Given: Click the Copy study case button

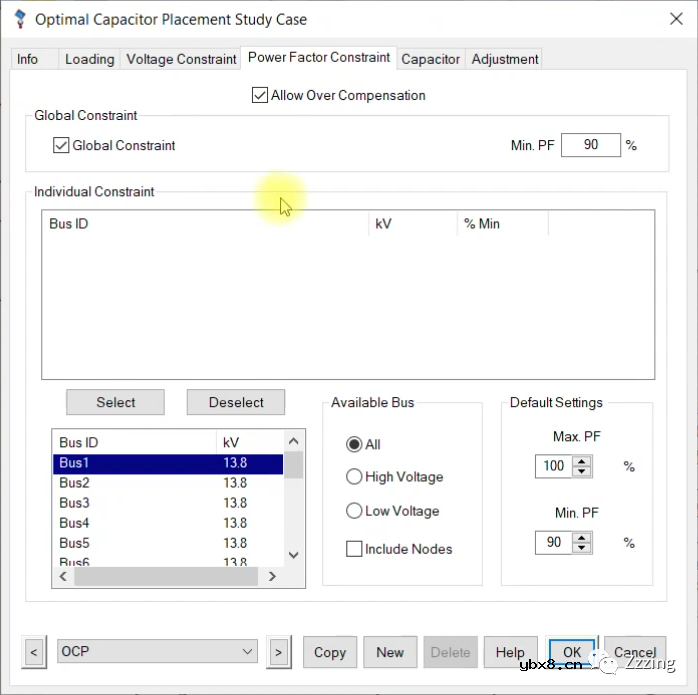Looking at the screenshot, I should [329, 652].
